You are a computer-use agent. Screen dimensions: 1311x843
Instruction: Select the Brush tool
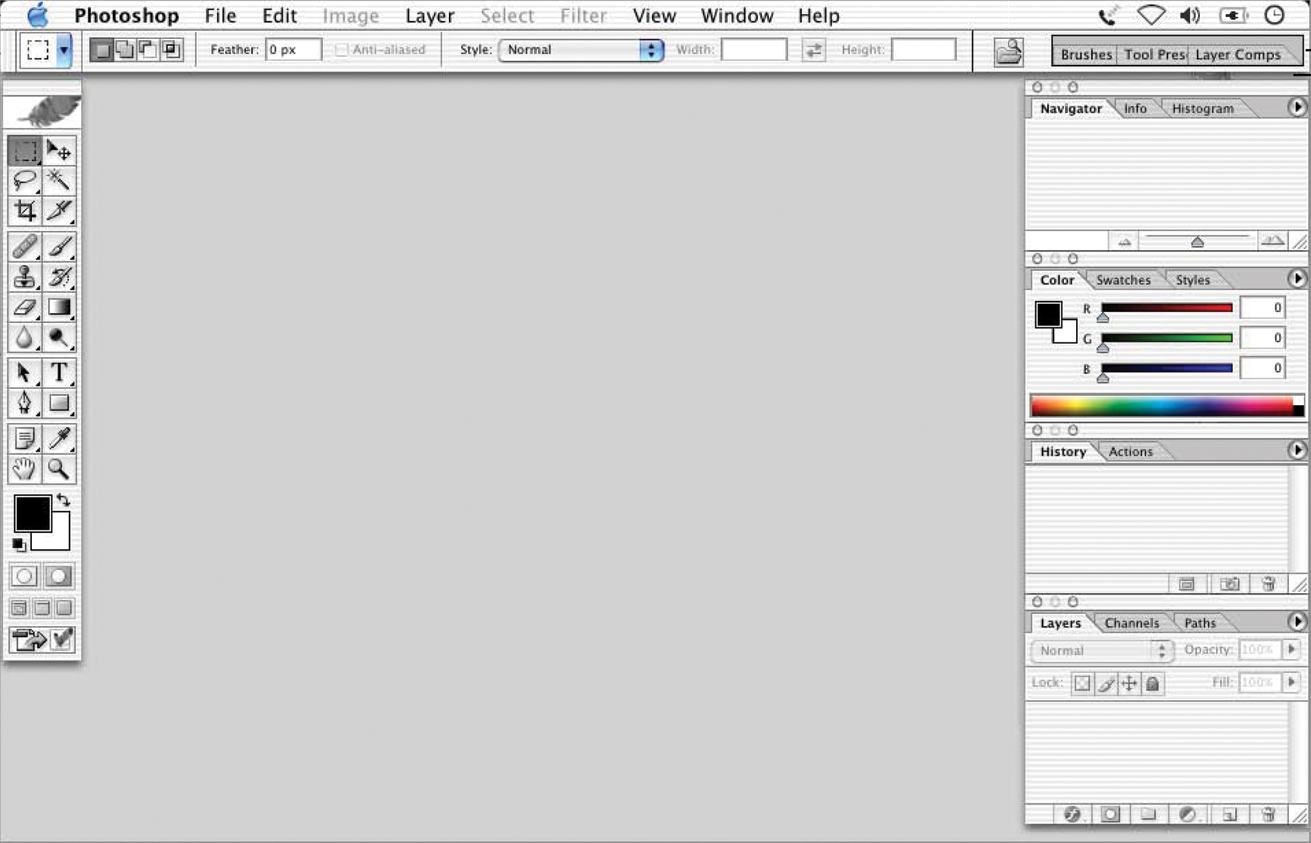click(59, 247)
